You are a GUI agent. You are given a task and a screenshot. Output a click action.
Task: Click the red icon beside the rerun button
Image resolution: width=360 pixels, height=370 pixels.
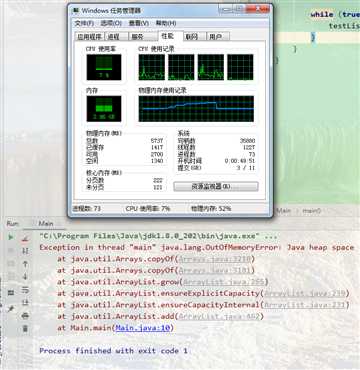click(25, 238)
